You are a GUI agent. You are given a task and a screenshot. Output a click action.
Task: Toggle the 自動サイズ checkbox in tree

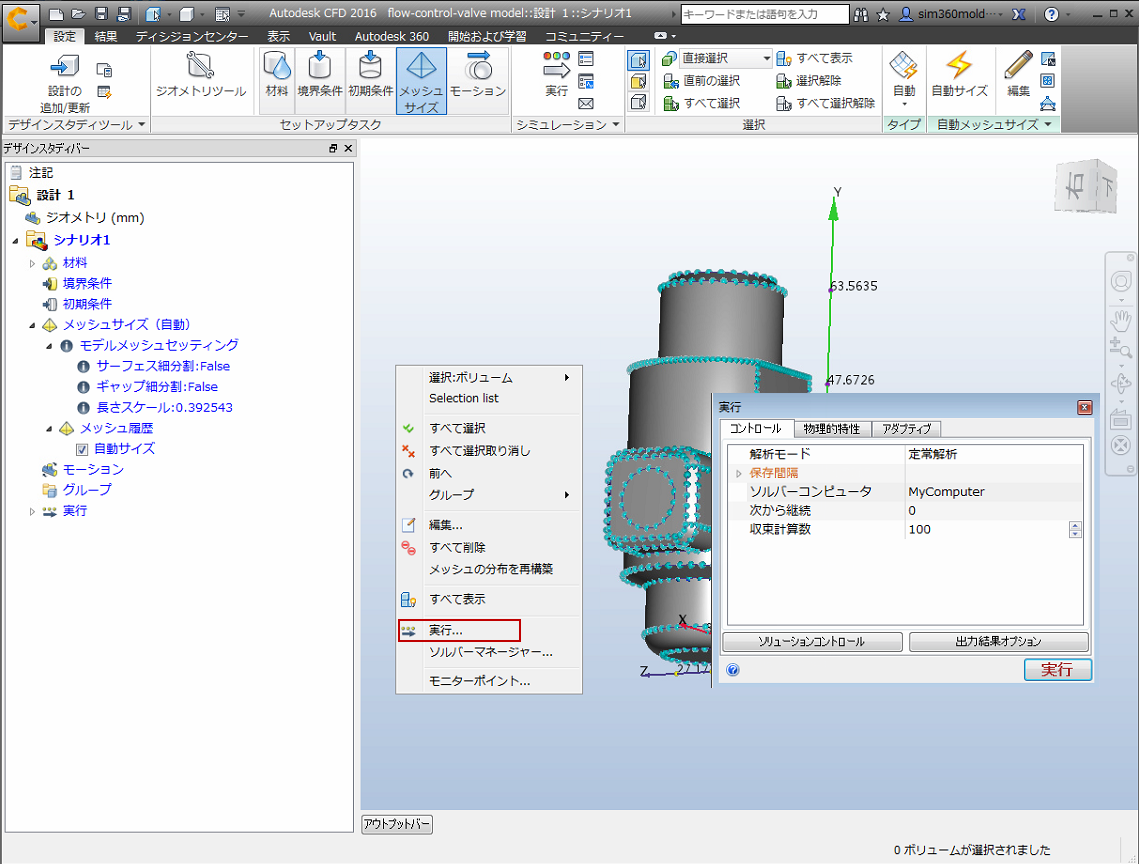coord(83,449)
